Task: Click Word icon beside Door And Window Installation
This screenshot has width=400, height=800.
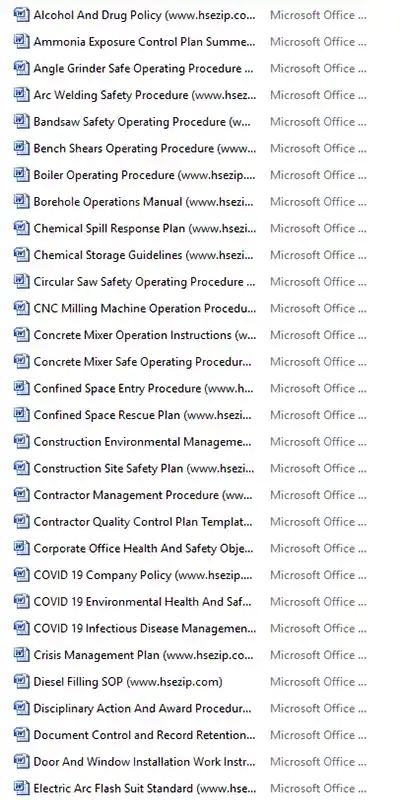Action: click(21, 761)
